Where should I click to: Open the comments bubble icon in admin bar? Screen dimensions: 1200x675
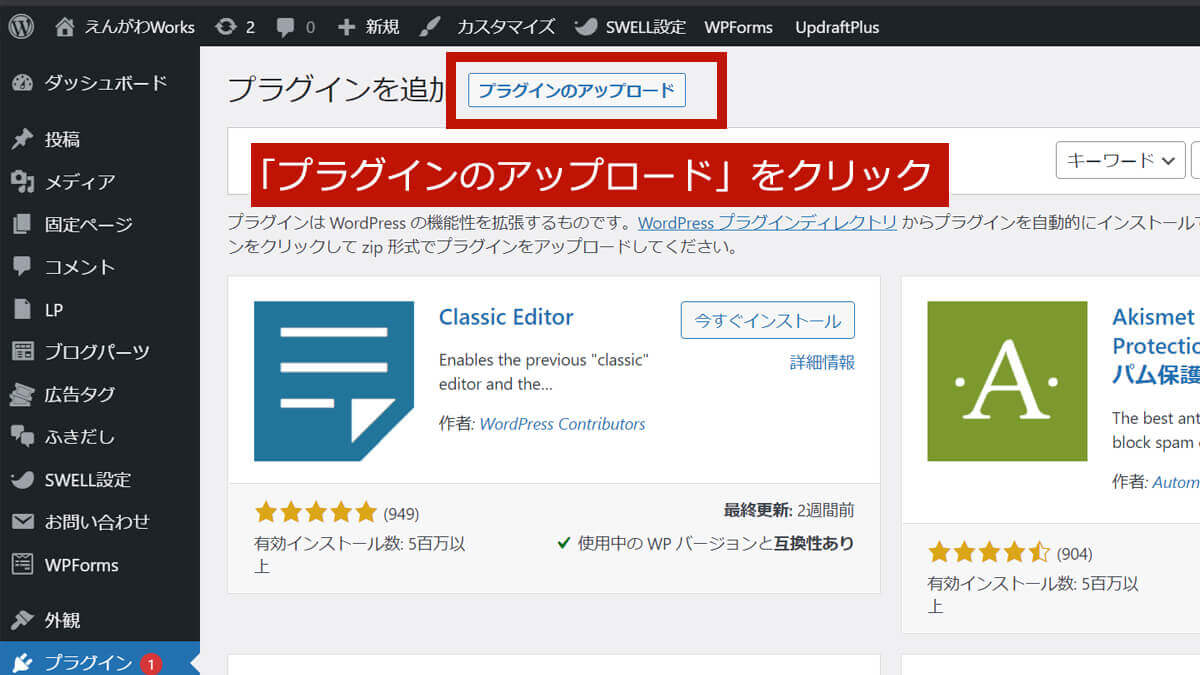coord(286,28)
